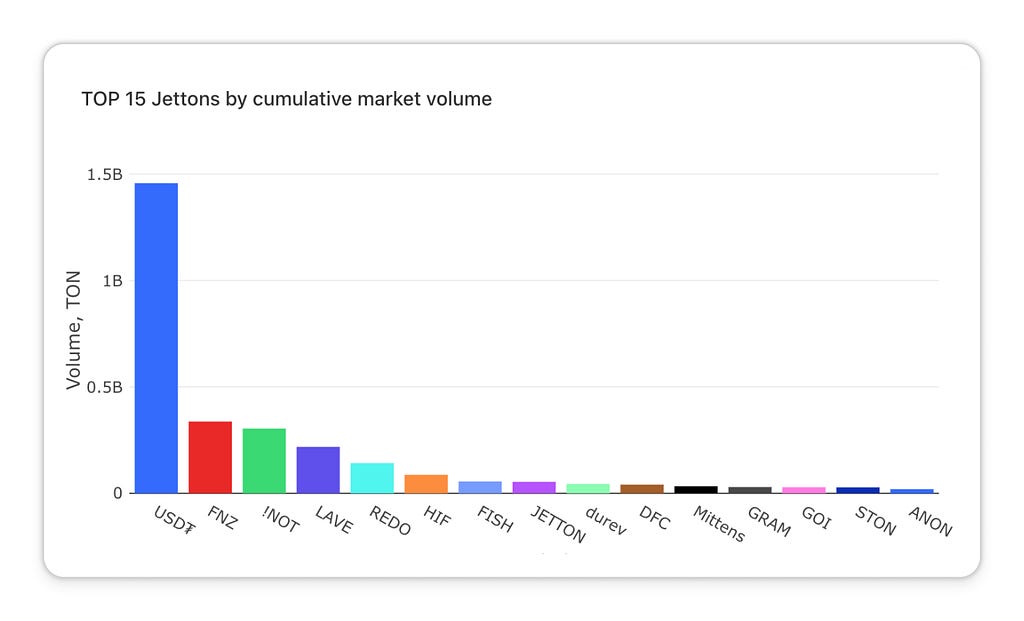Screen dimensions: 1024x621
Task: Select the orange HIF bar
Action: tap(426, 484)
